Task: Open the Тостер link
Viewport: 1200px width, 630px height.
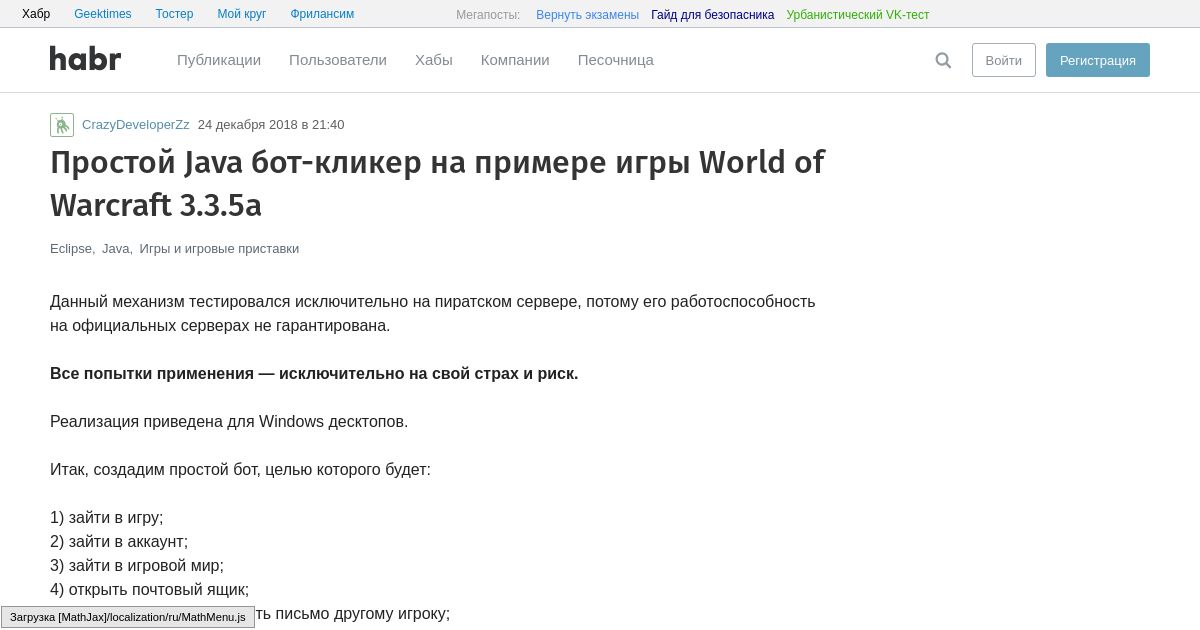Action: [x=174, y=14]
